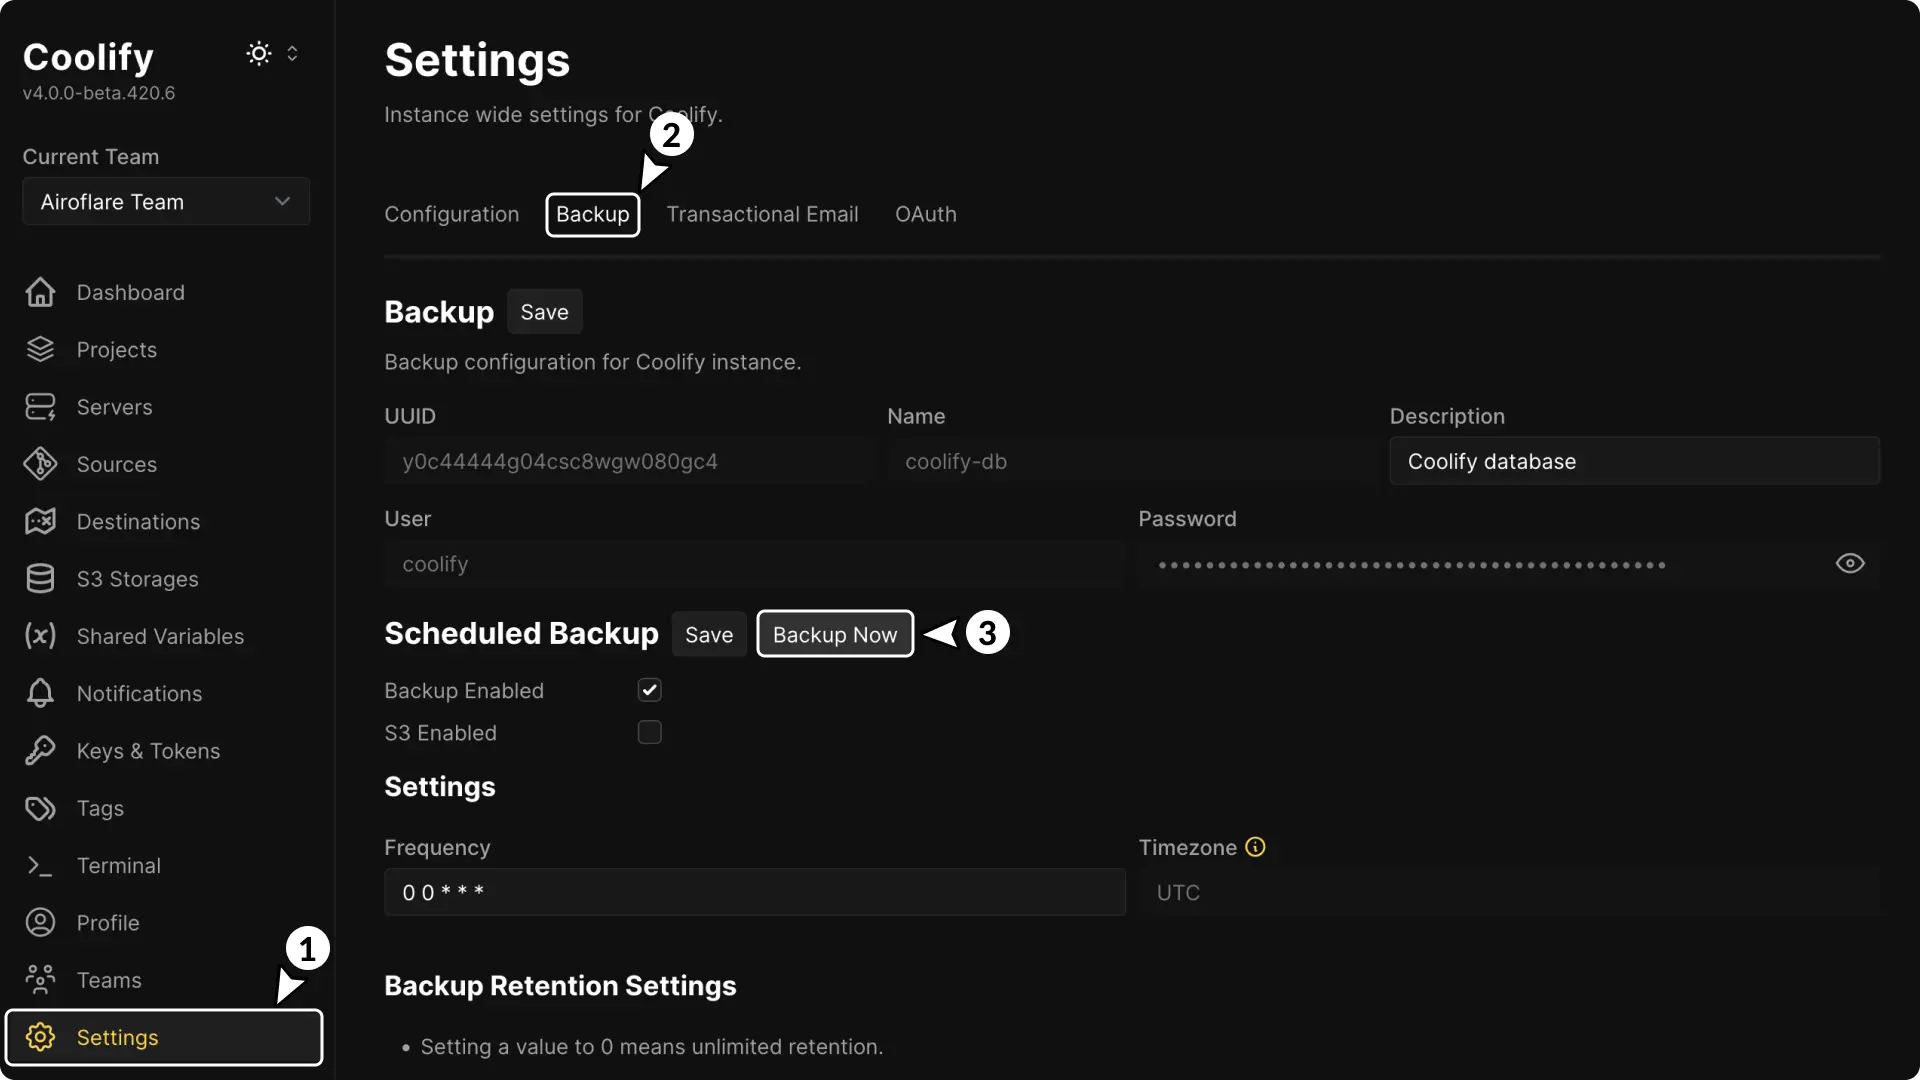Reveal the password with the eye toggle
This screenshot has width=1920, height=1080.
[1849, 564]
